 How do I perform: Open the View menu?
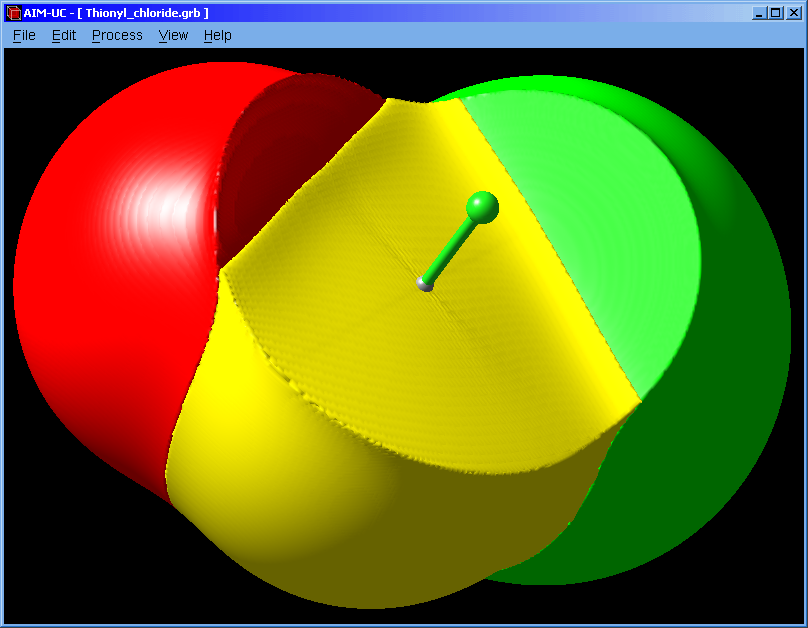173,35
